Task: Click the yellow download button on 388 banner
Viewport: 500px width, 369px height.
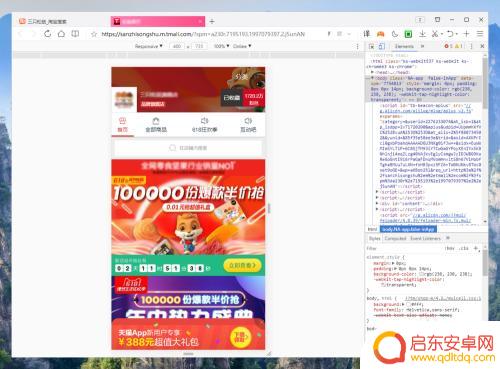Action: 240,338
